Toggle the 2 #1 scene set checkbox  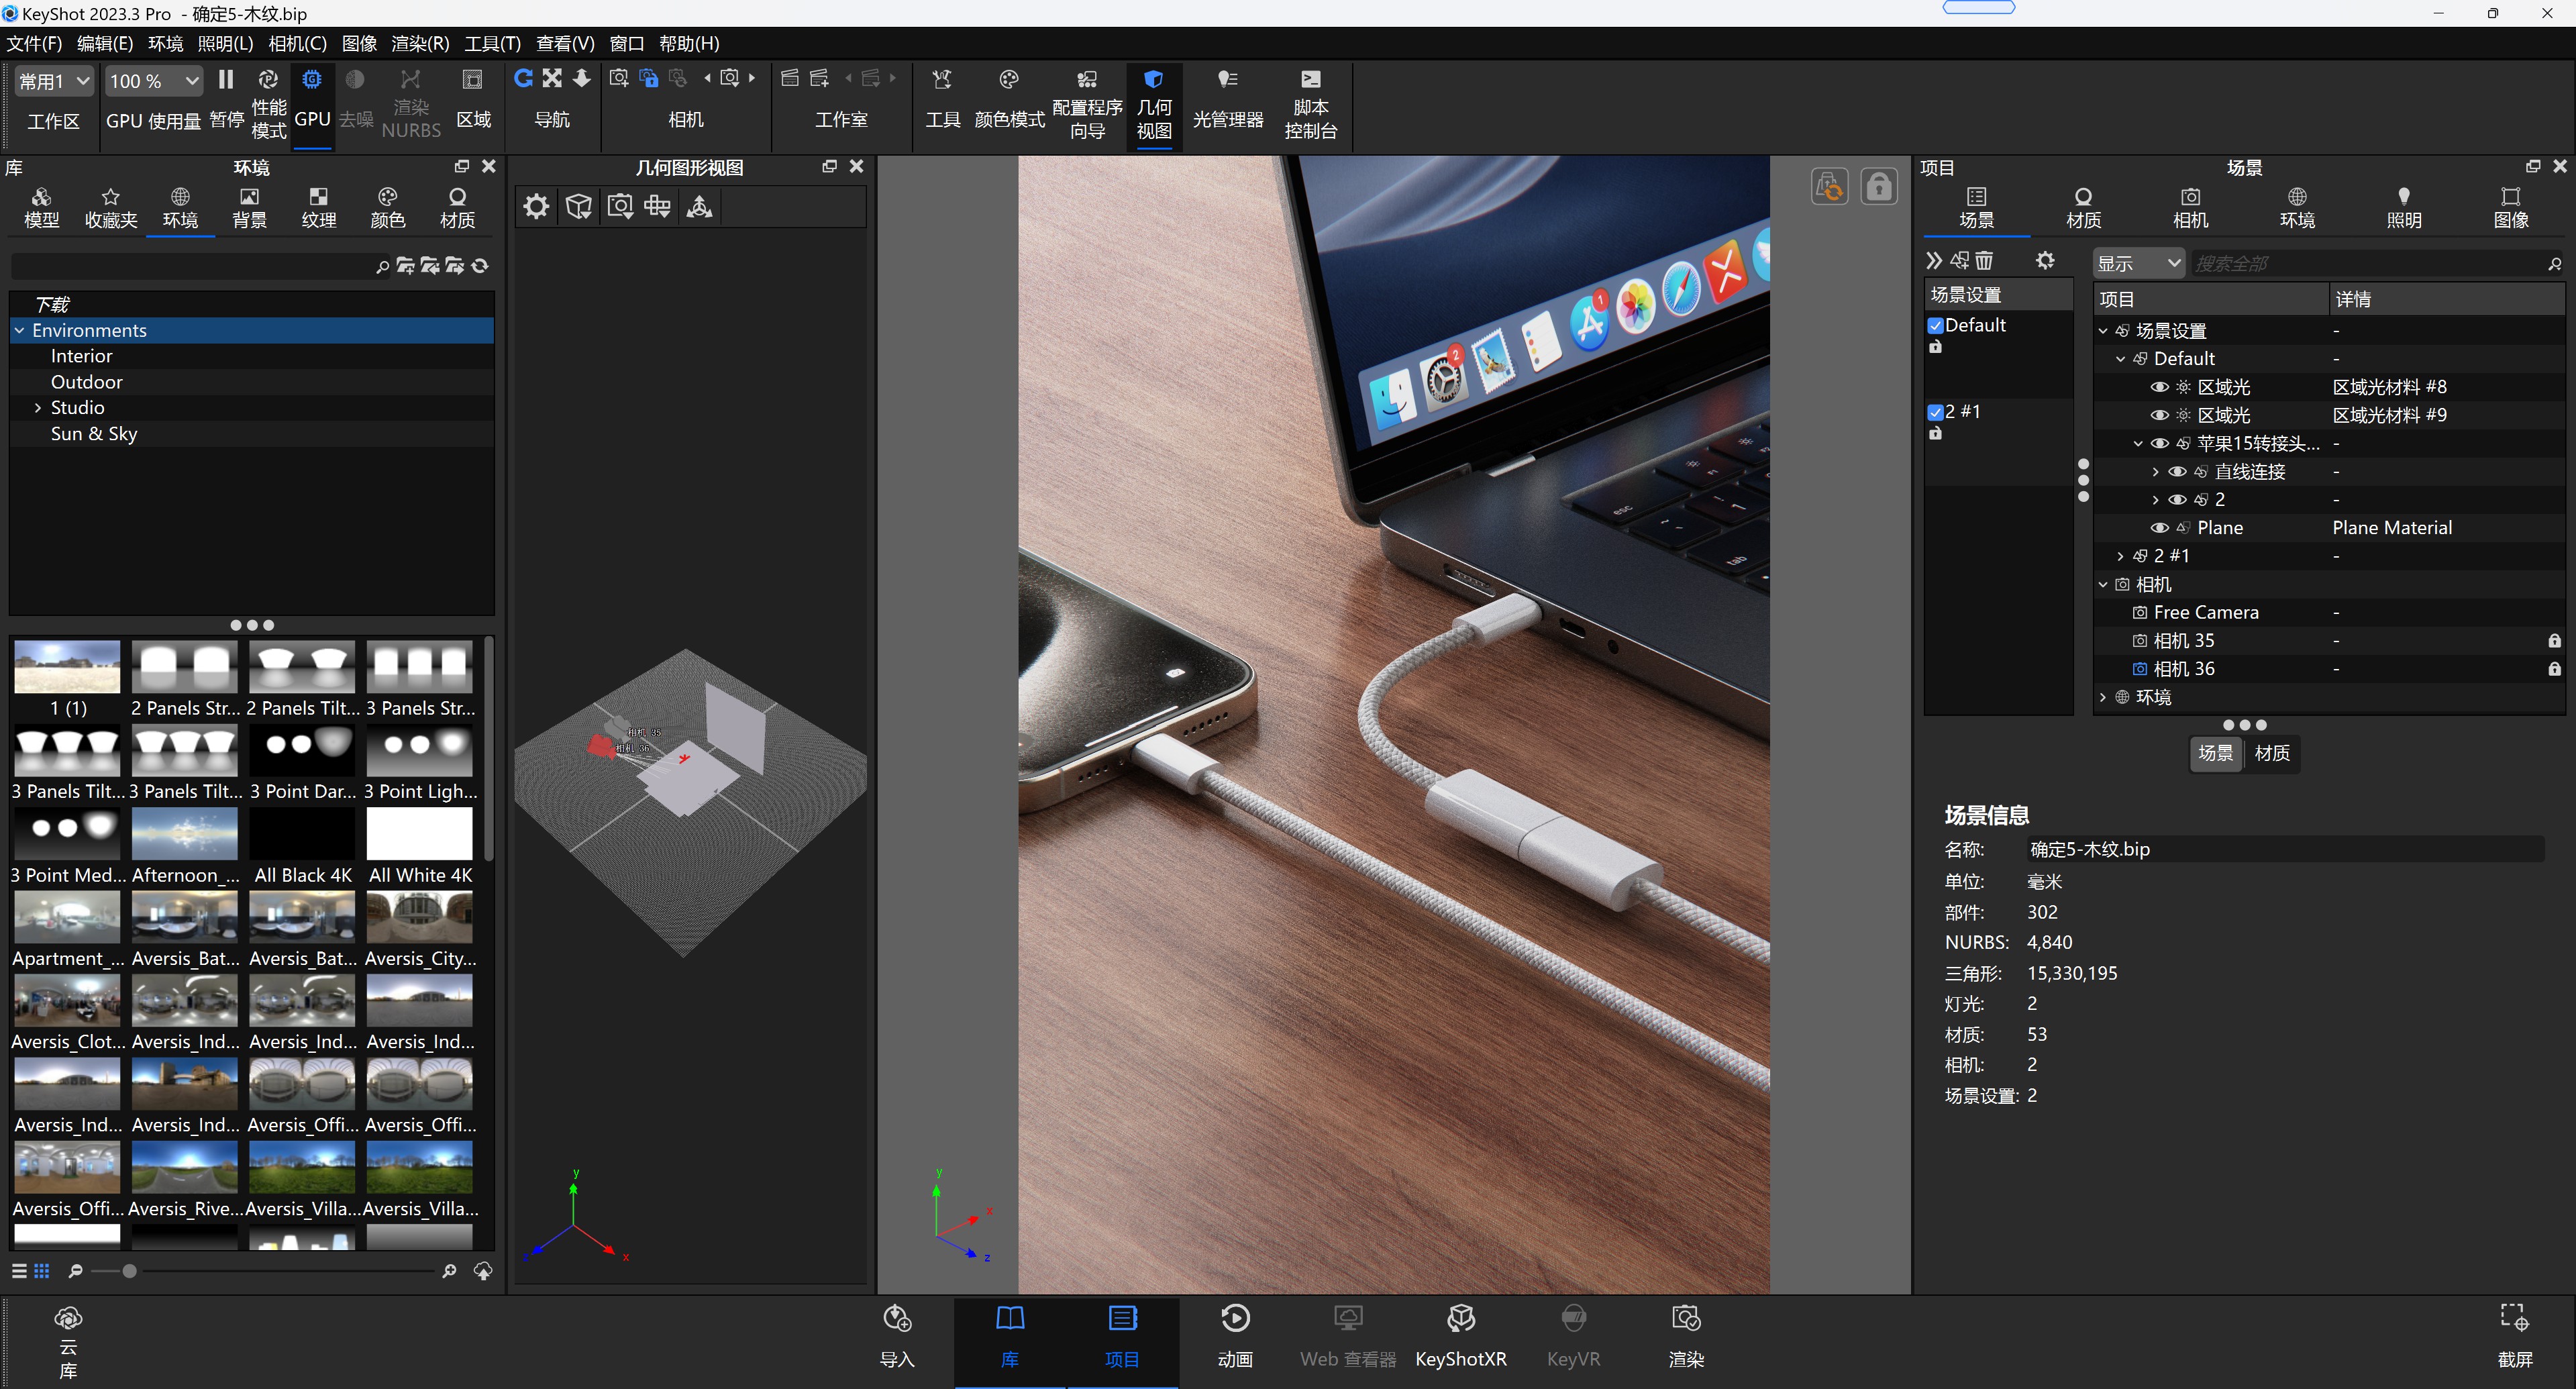(x=1935, y=412)
